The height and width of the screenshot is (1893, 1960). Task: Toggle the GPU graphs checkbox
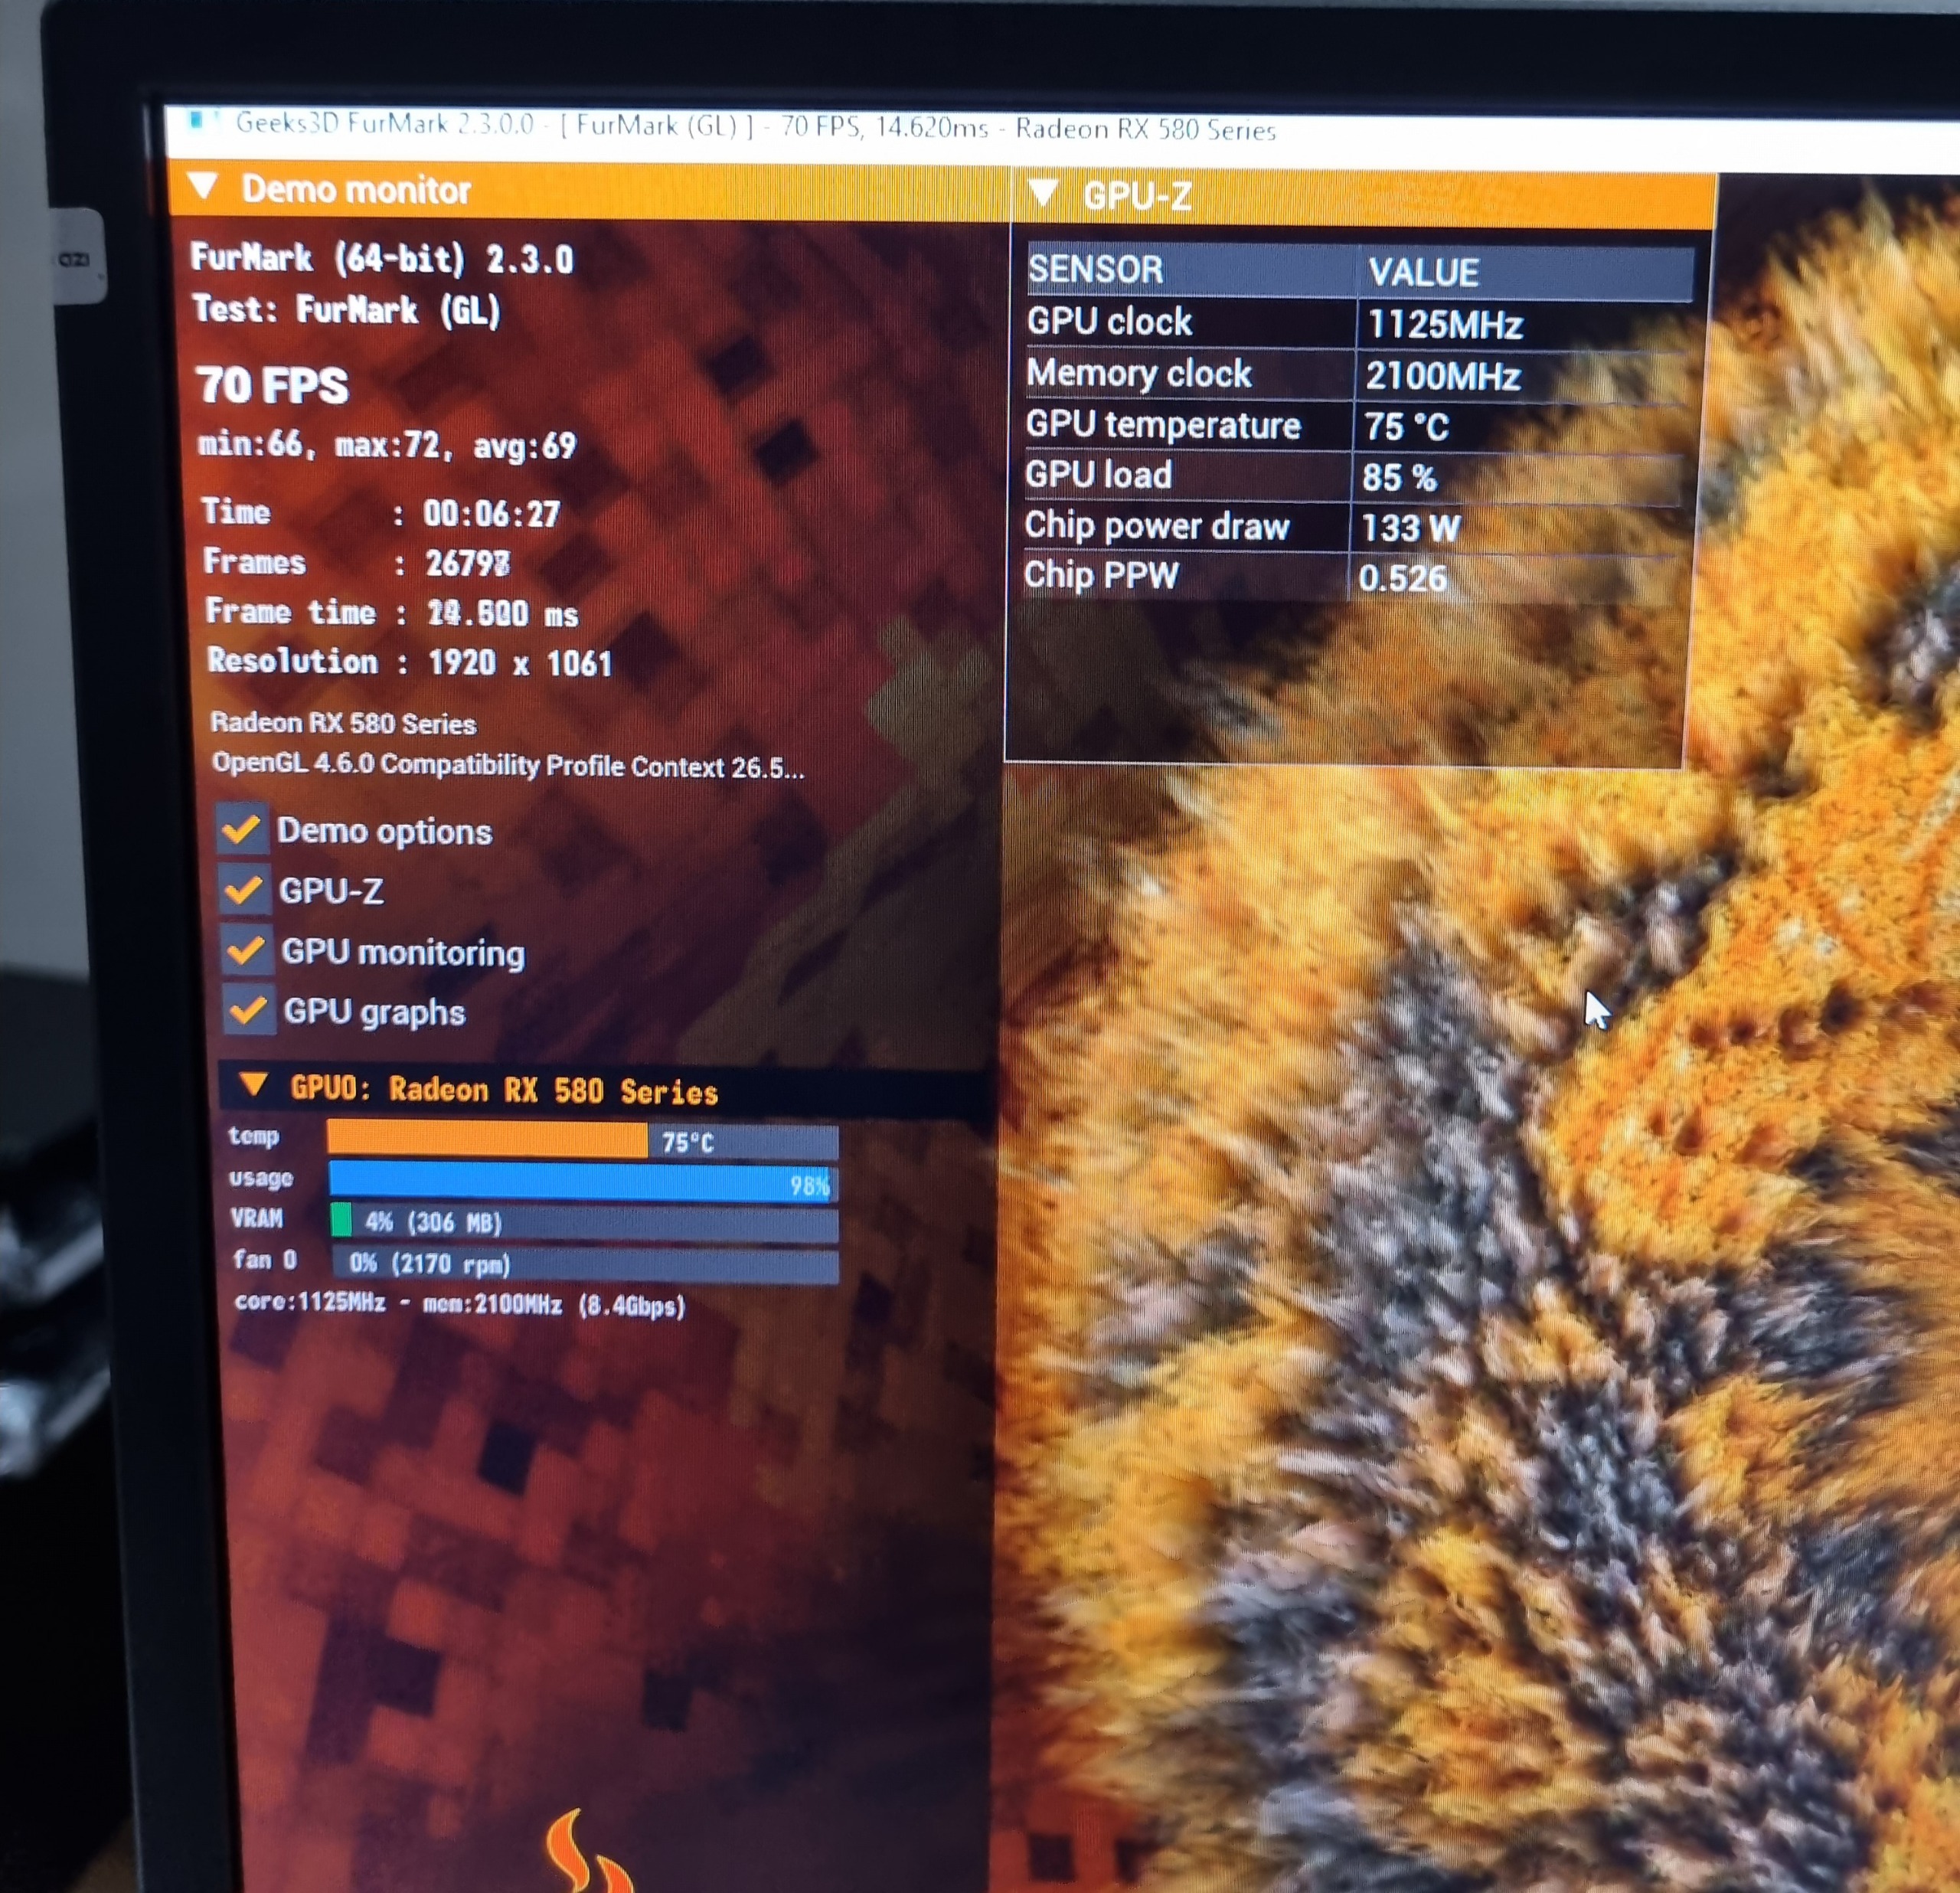[248, 1009]
